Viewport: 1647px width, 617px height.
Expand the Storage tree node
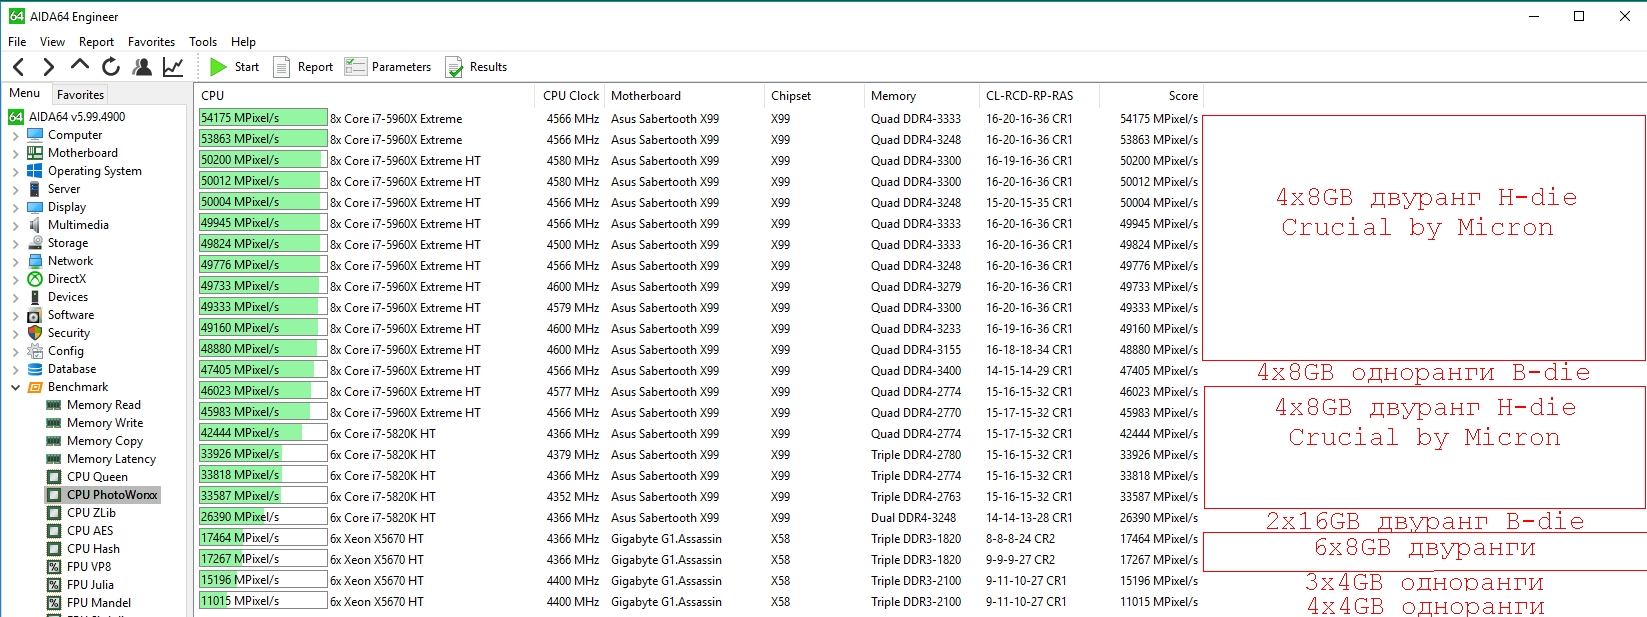click(15, 243)
